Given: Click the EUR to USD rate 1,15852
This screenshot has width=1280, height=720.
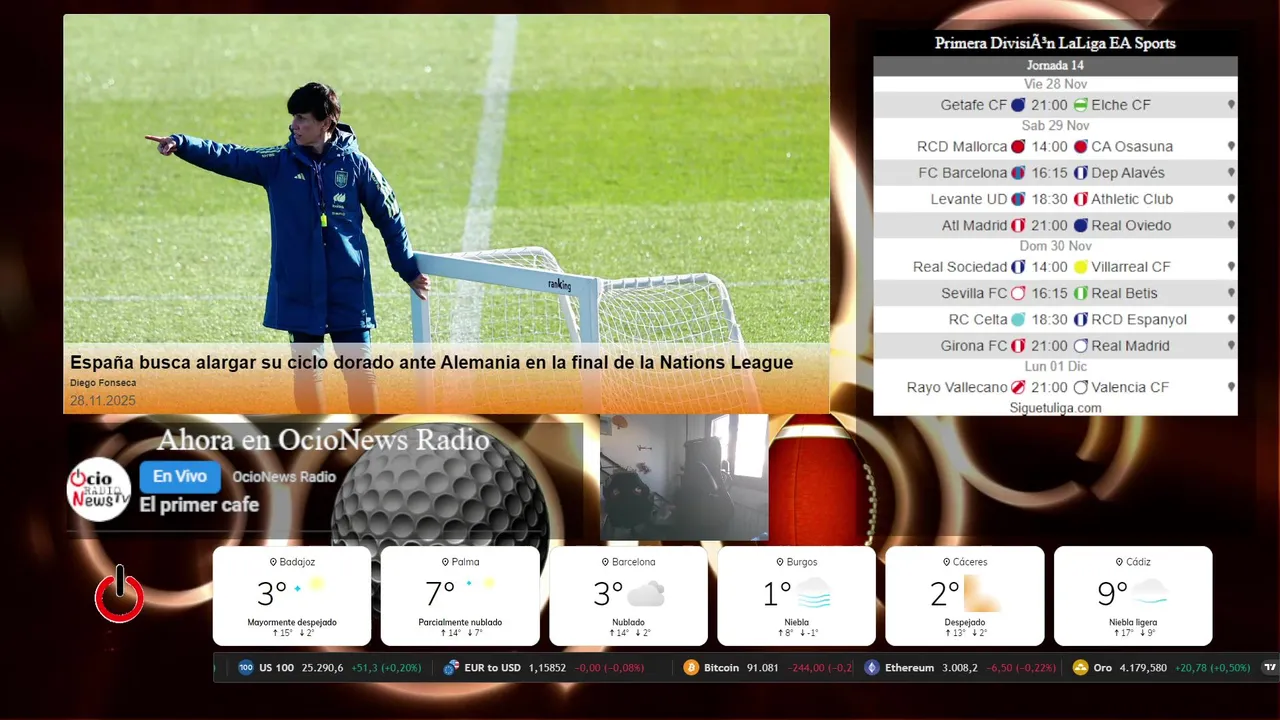Looking at the screenshot, I should click(x=547, y=668).
